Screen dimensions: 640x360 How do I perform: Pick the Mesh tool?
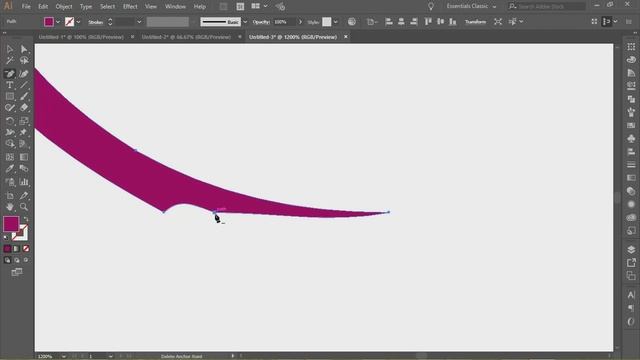tap(10, 157)
